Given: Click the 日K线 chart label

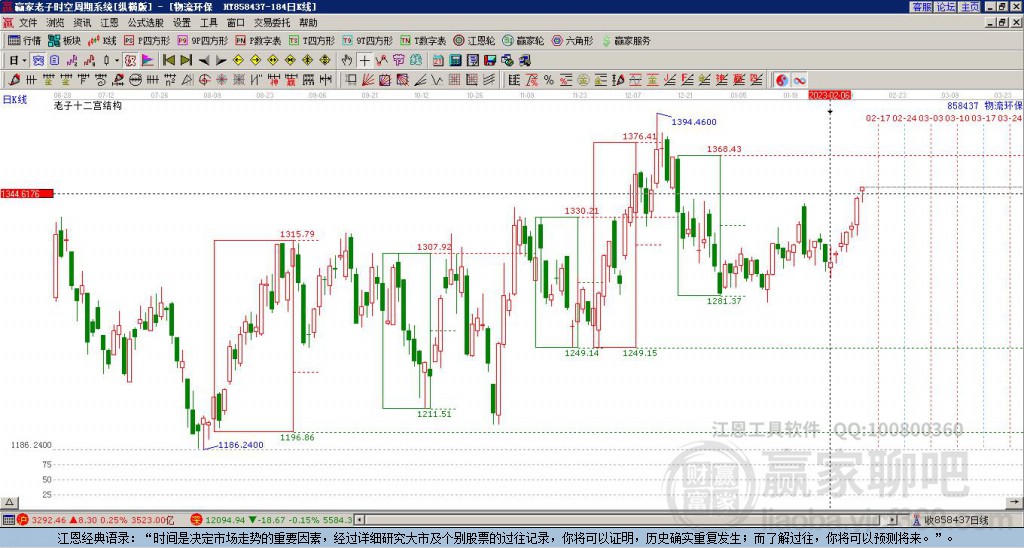Looking at the screenshot, I should tap(15, 99).
